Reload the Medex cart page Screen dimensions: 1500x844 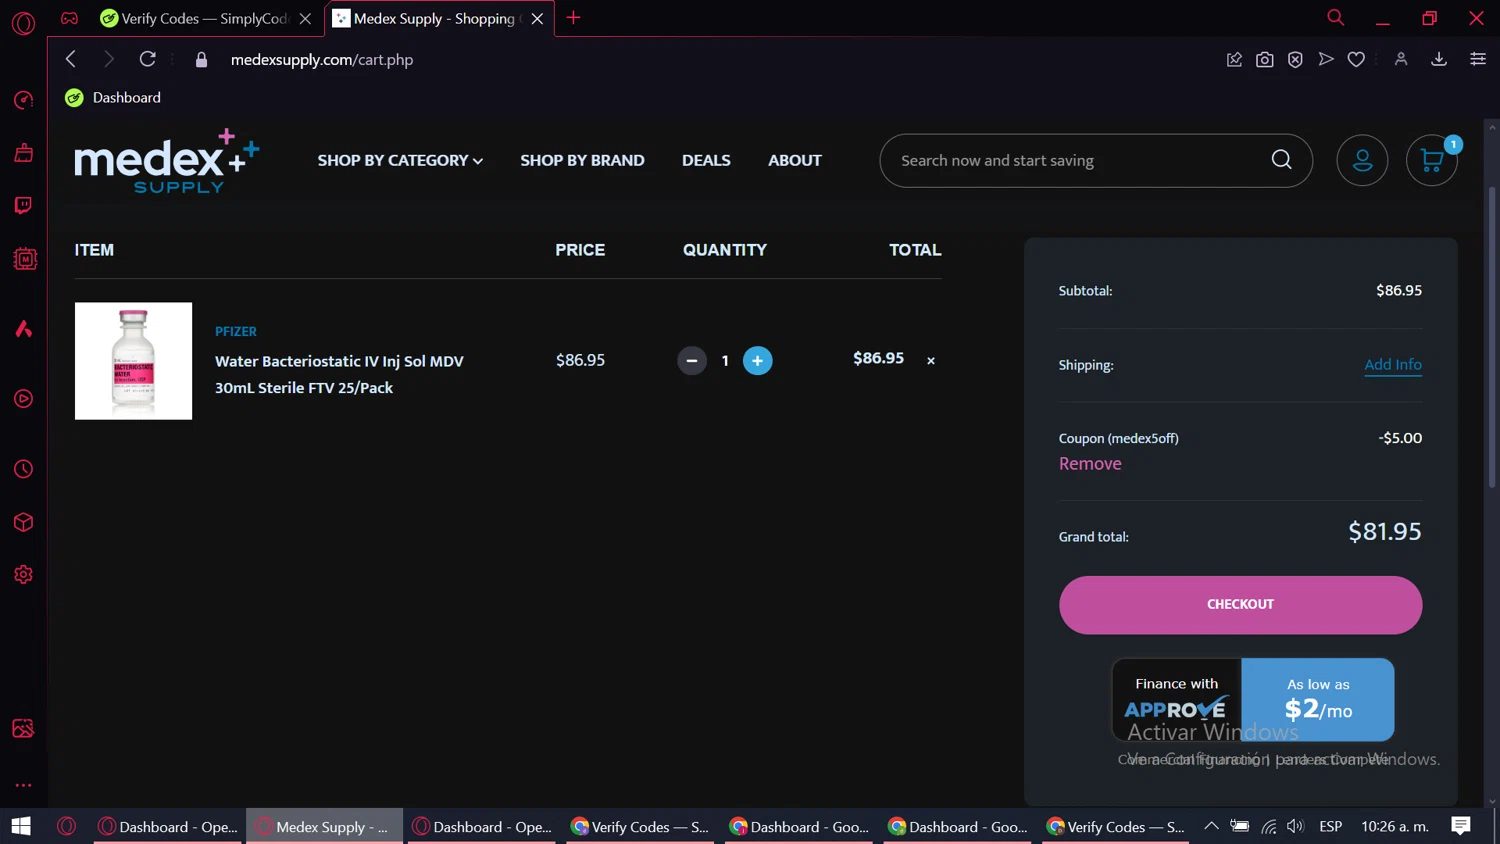pyautogui.click(x=147, y=59)
